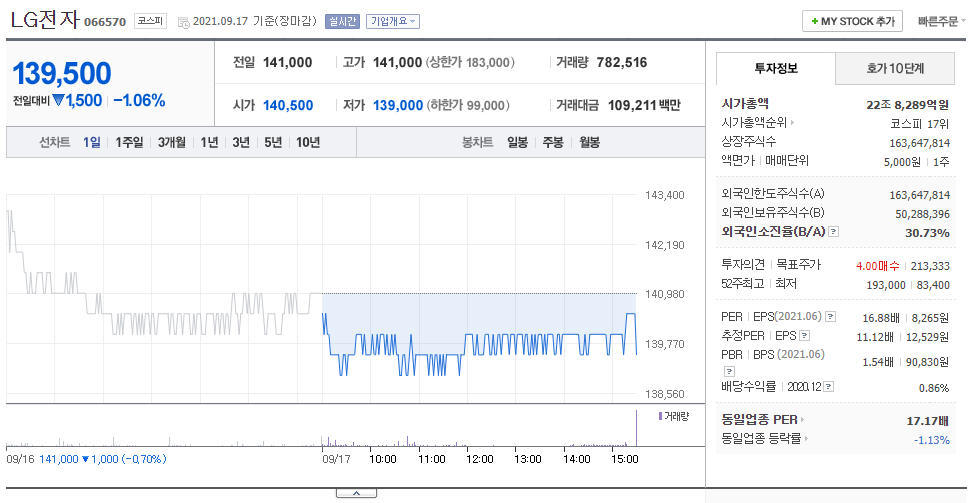Click the PBR BPS help icon
Viewport: 975px width, 503px height.
point(729,371)
